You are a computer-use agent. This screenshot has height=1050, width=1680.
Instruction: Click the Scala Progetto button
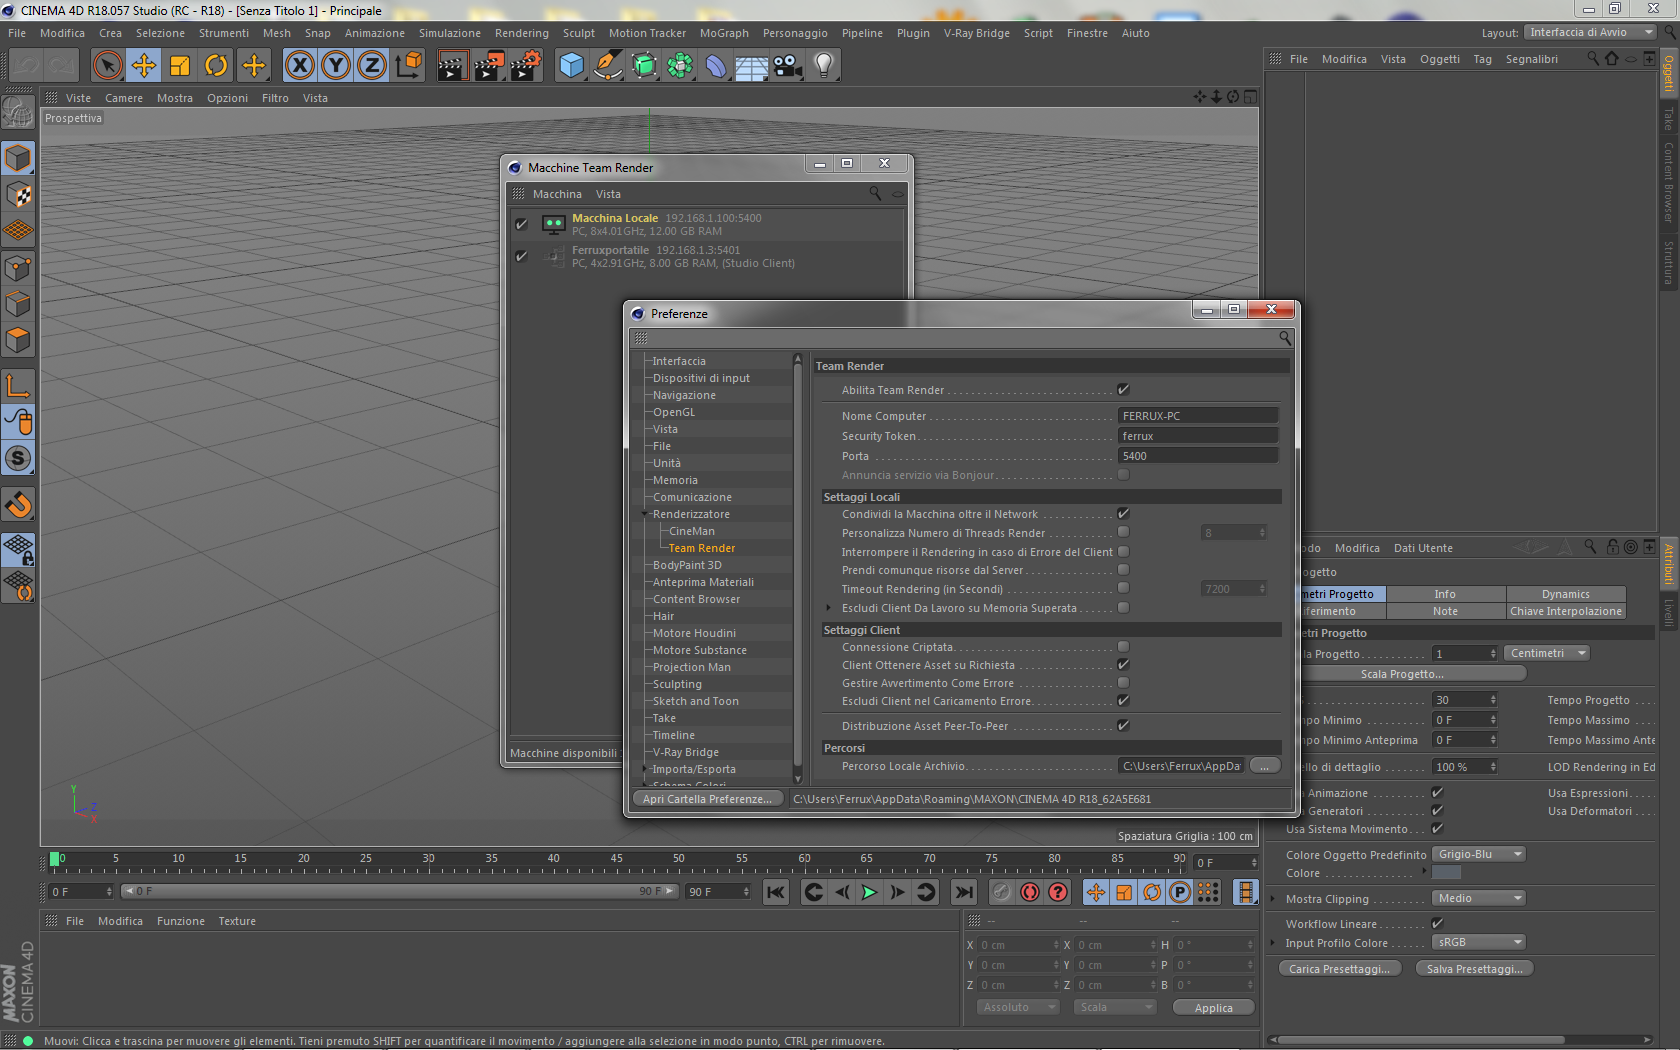pos(1402,674)
